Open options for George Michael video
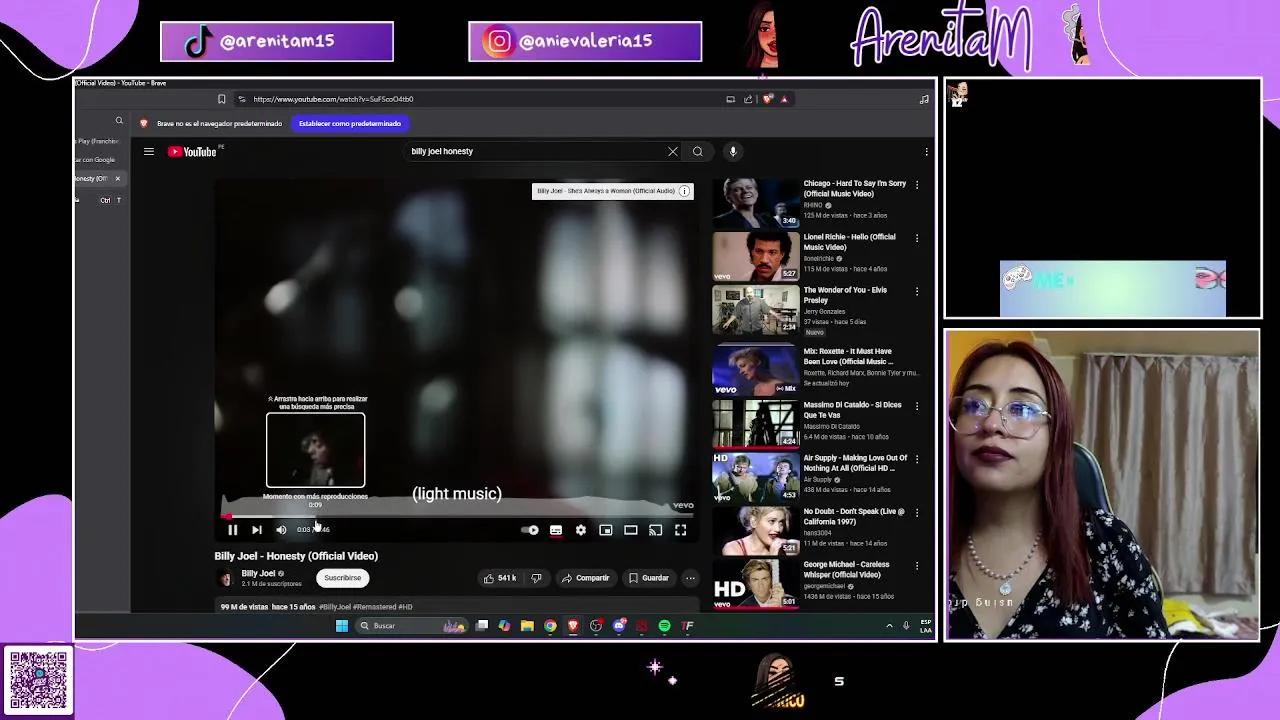The width and height of the screenshot is (1280, 720). [917, 566]
